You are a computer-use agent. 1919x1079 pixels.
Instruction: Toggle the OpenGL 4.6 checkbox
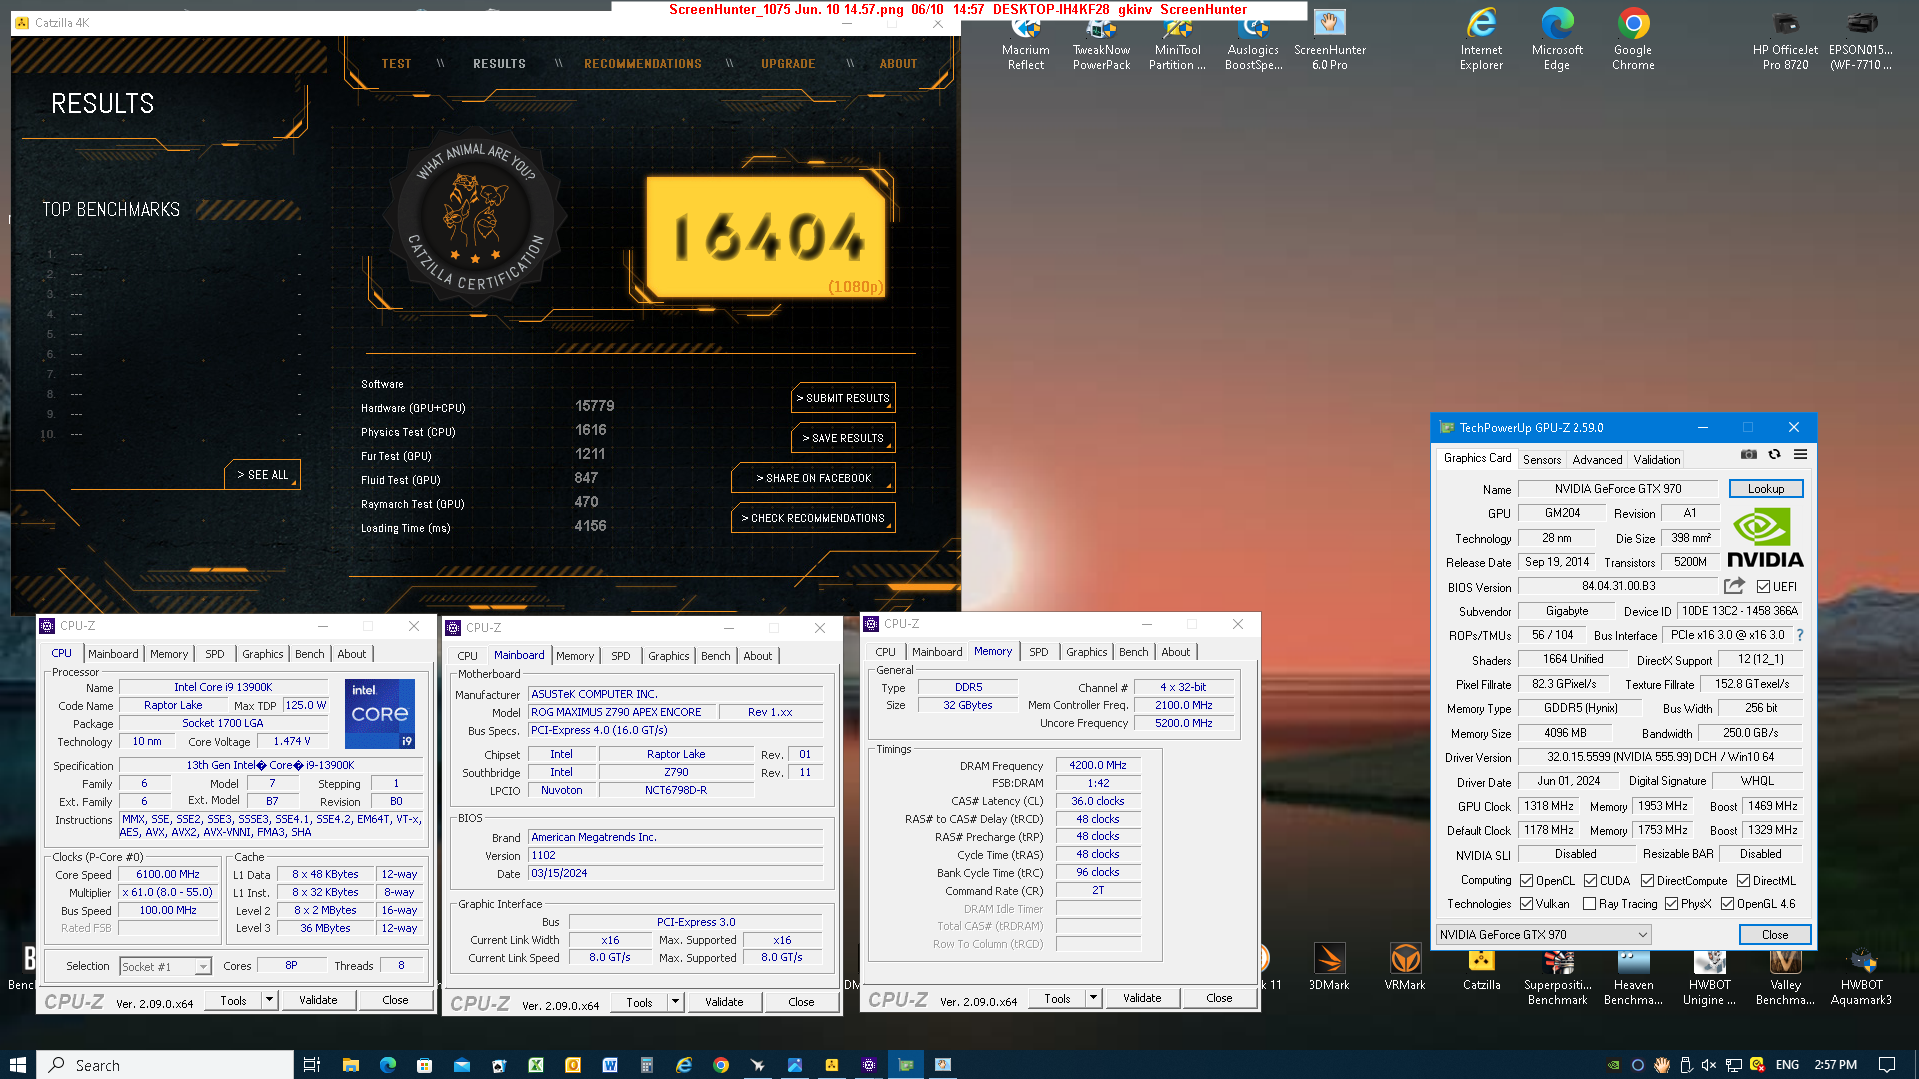tap(1727, 904)
